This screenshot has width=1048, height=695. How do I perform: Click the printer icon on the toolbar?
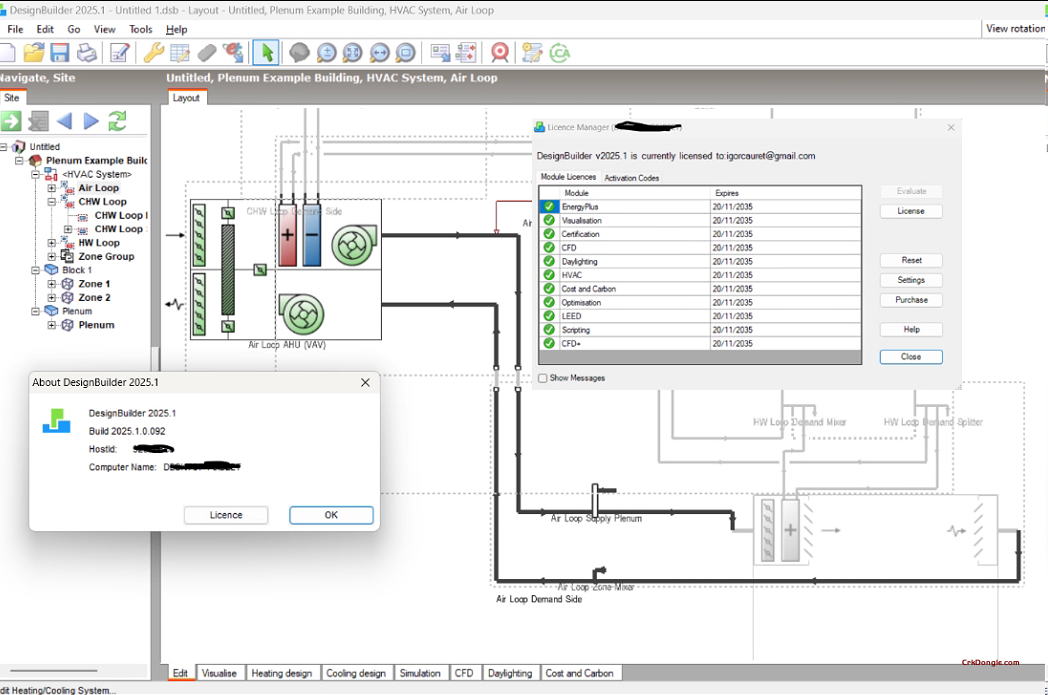[x=87, y=52]
